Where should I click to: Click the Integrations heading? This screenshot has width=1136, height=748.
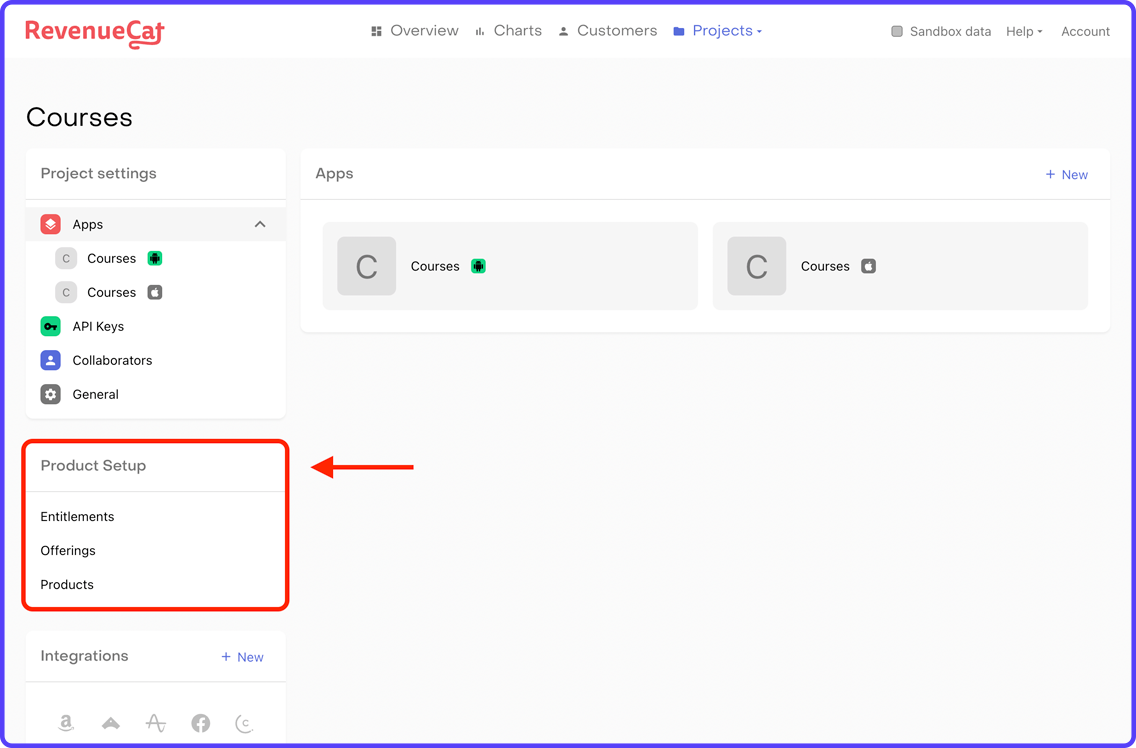pos(84,656)
